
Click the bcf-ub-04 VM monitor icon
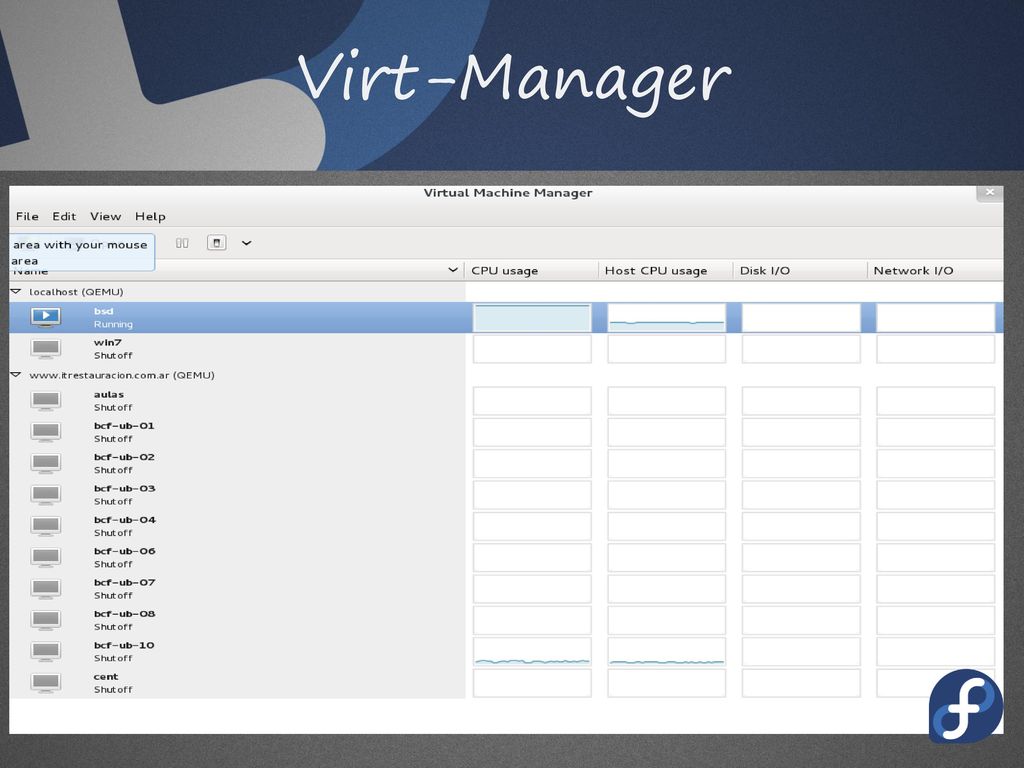click(x=46, y=526)
